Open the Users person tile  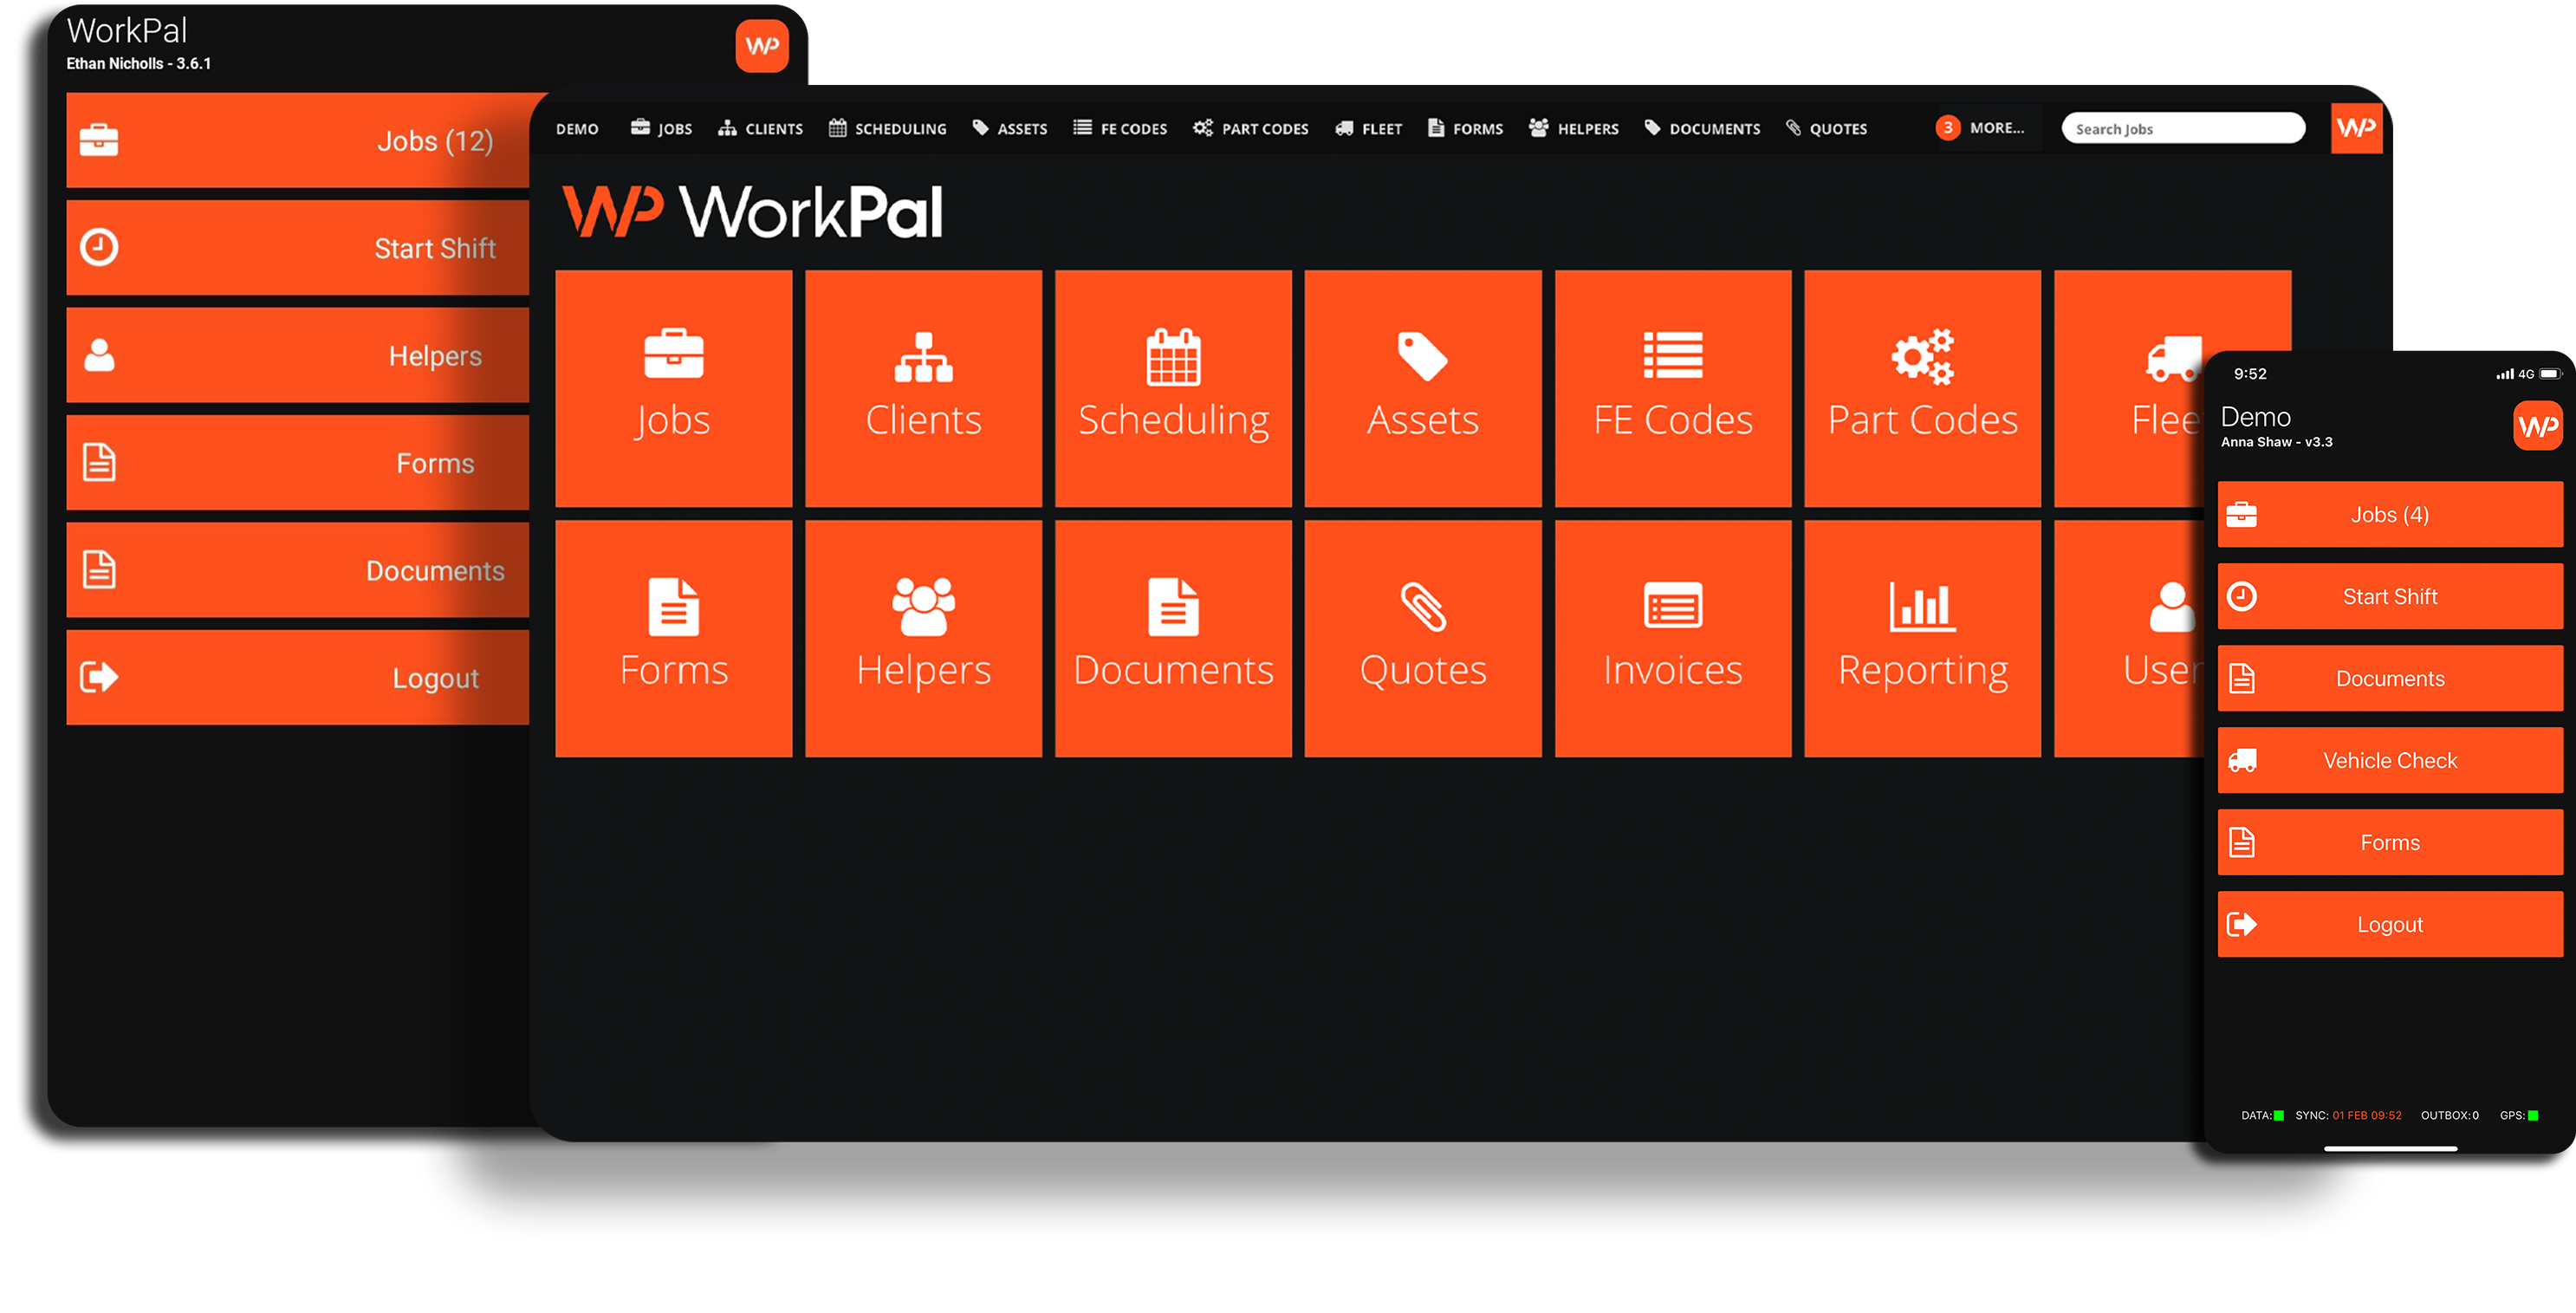point(2130,638)
